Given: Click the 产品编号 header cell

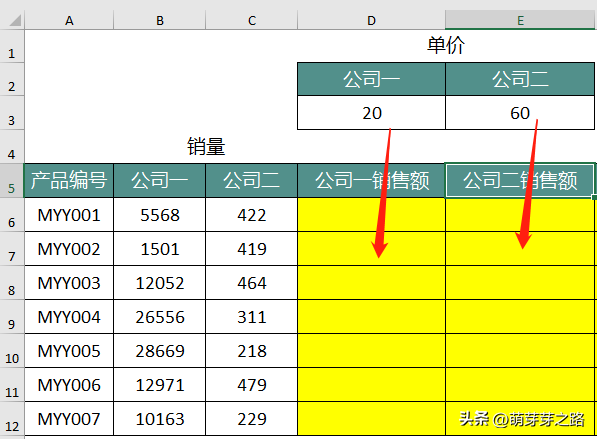Looking at the screenshot, I should (69, 181).
